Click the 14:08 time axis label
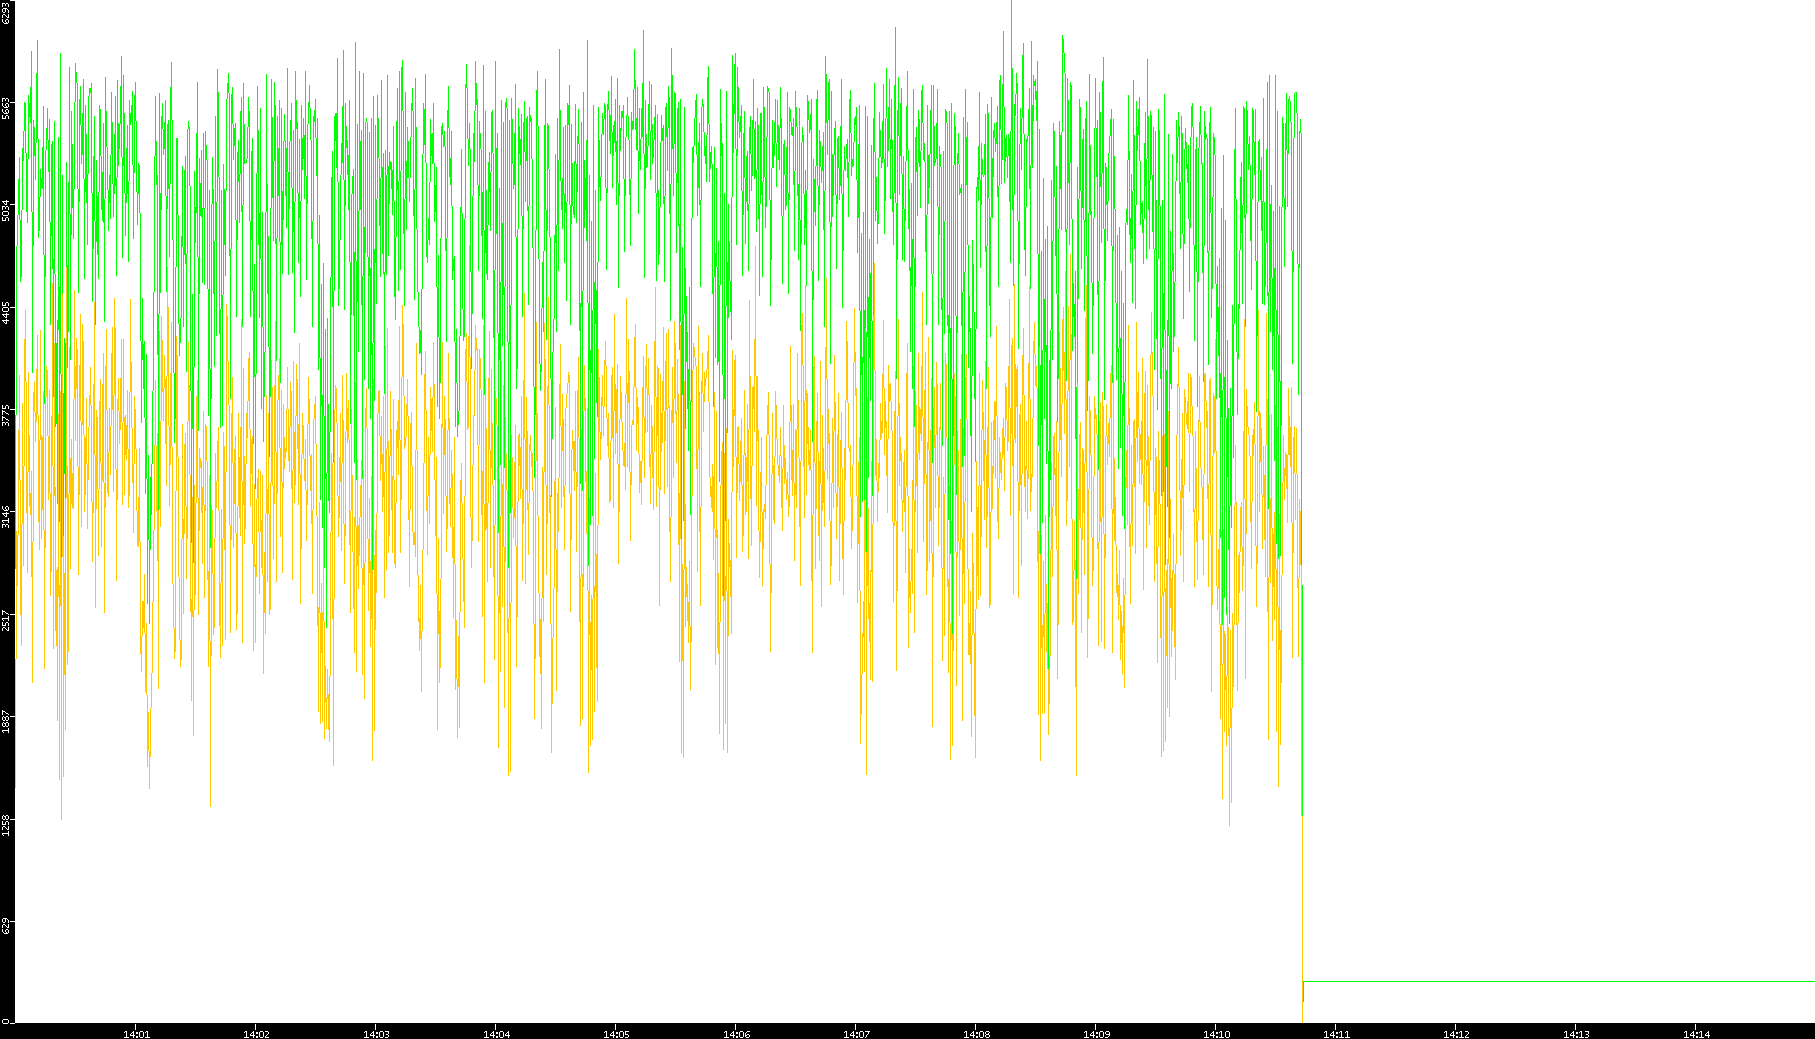Image resolution: width=1815 pixels, height=1039 pixels. point(976,1034)
